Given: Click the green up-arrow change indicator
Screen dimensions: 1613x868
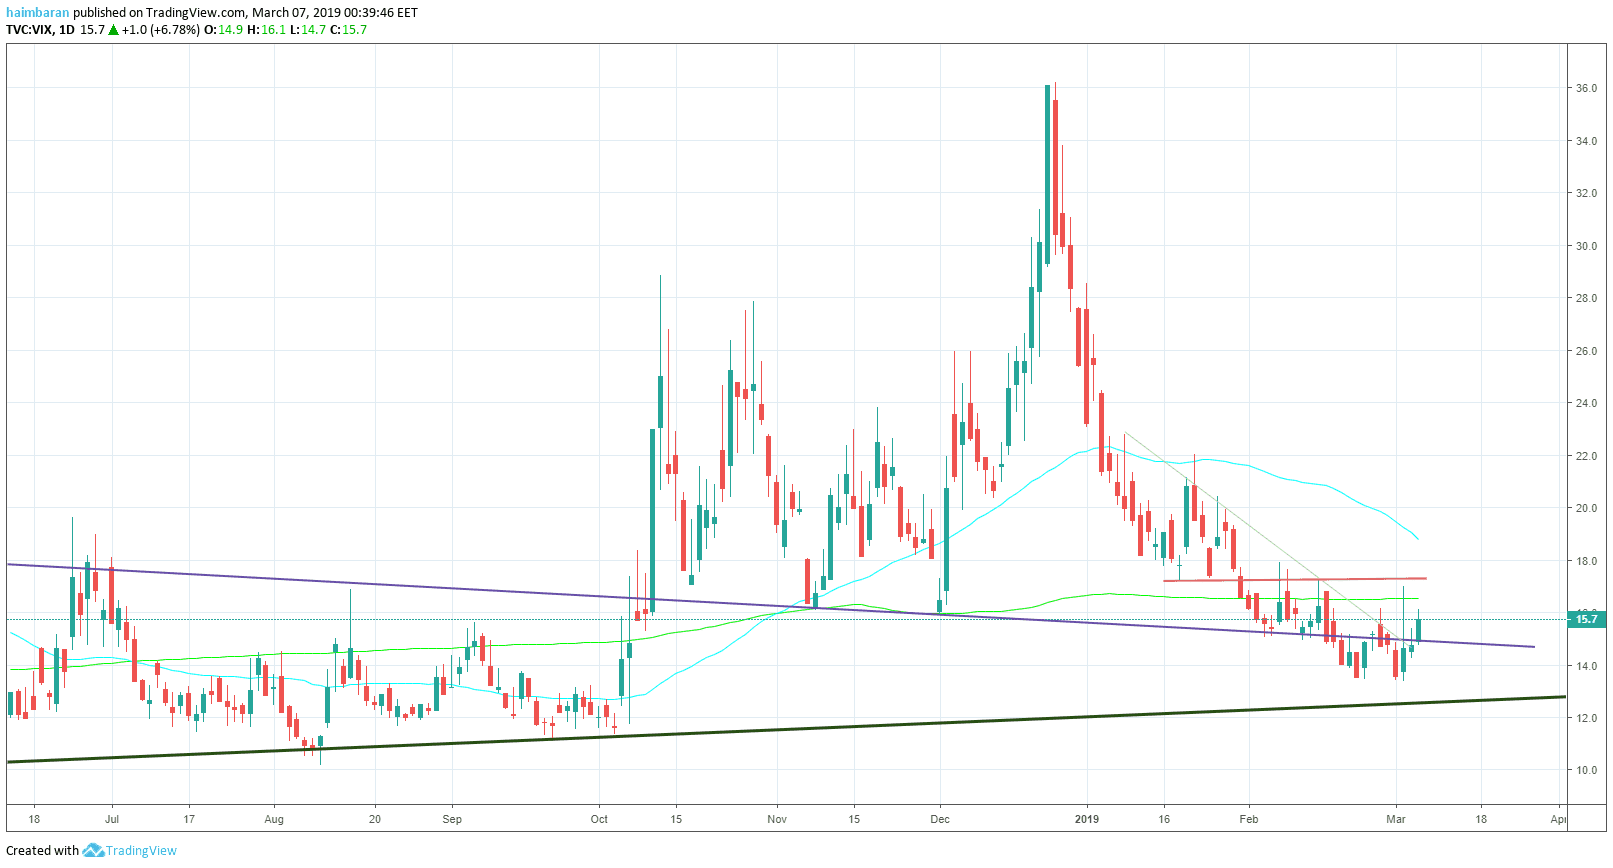Looking at the screenshot, I should 114,30.
